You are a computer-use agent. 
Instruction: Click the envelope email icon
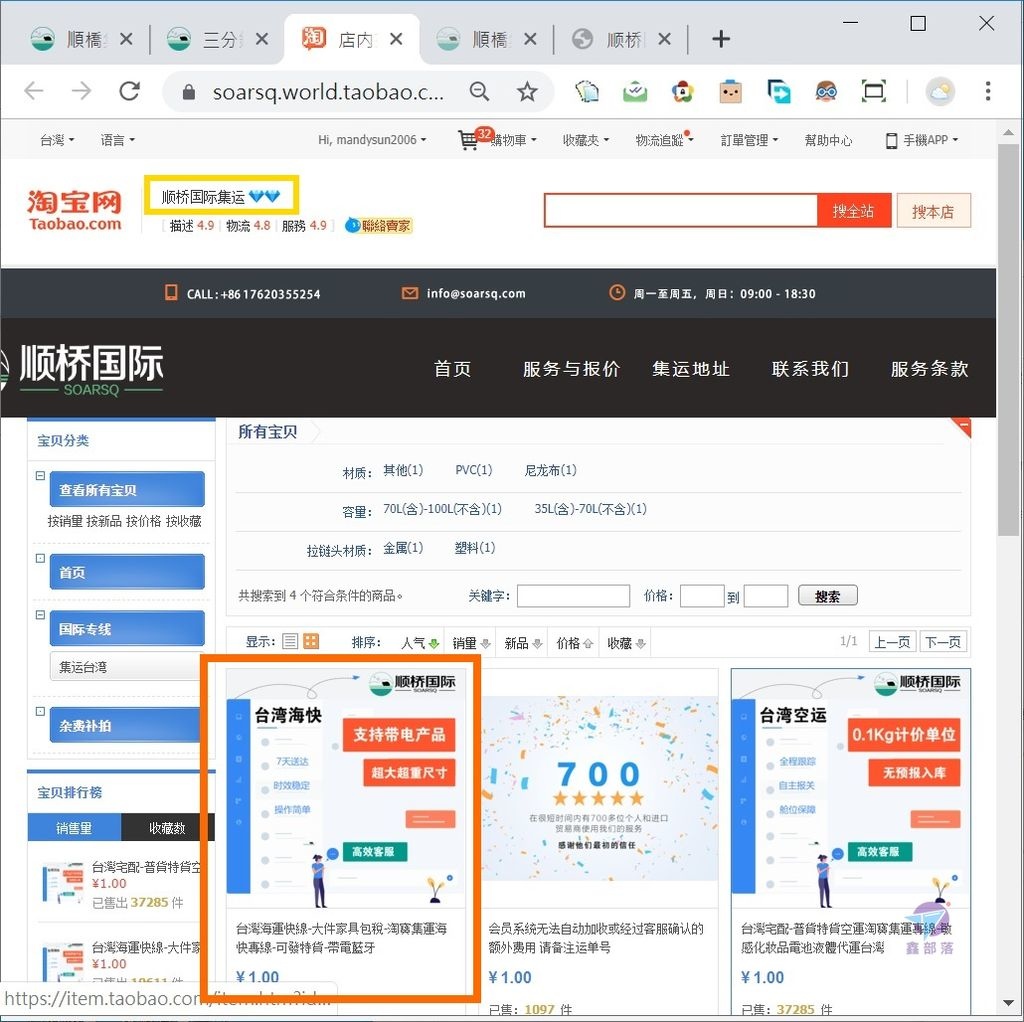coord(409,293)
